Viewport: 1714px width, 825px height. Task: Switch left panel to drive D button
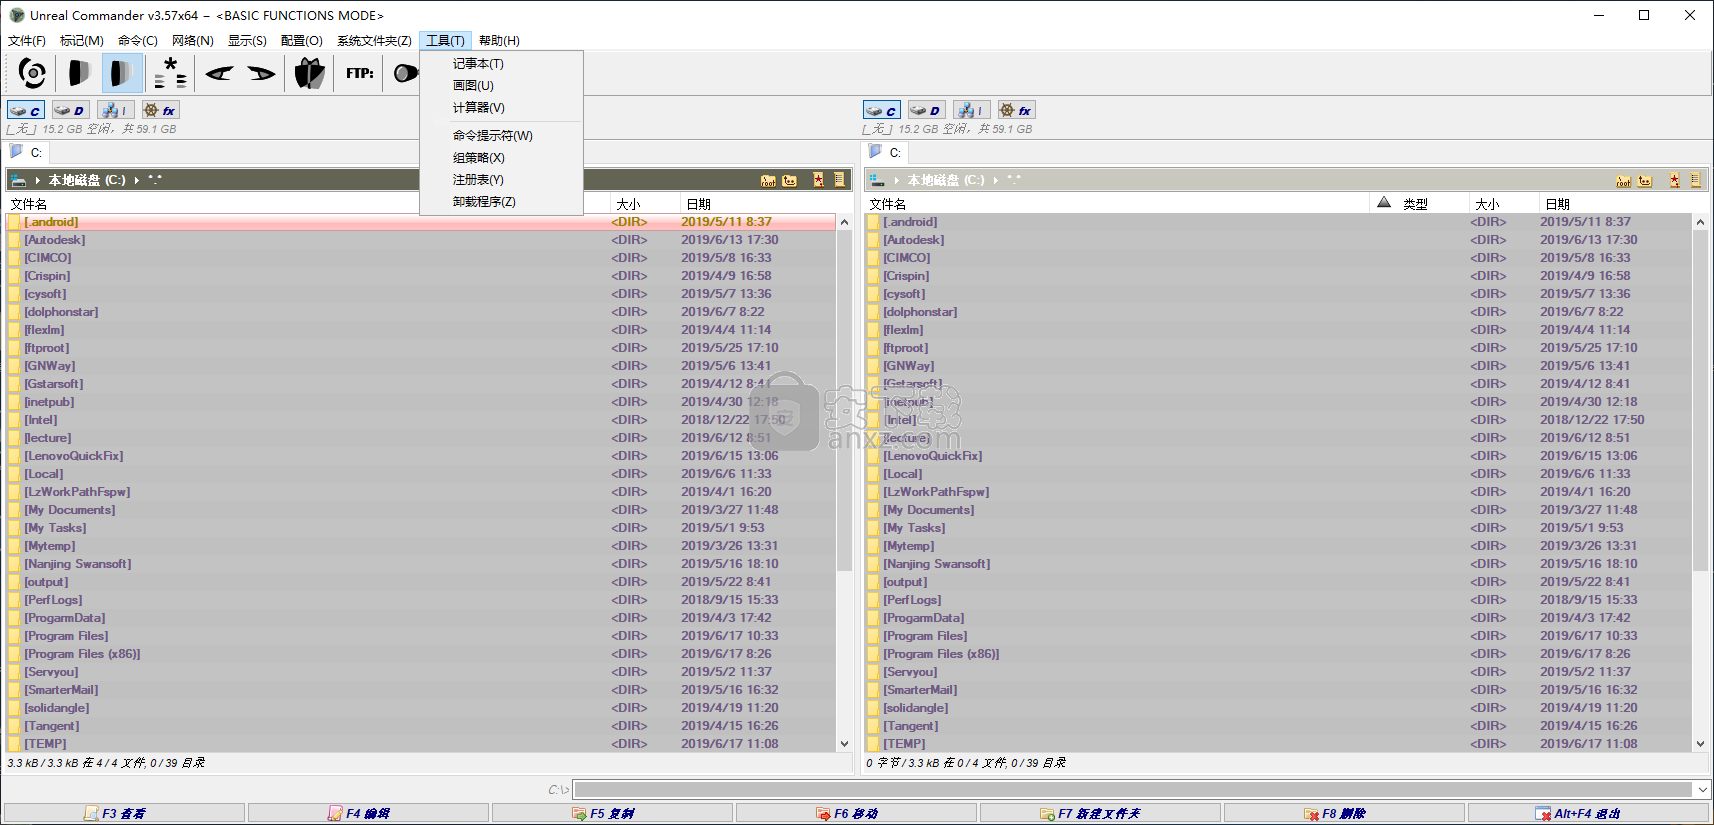coord(70,110)
